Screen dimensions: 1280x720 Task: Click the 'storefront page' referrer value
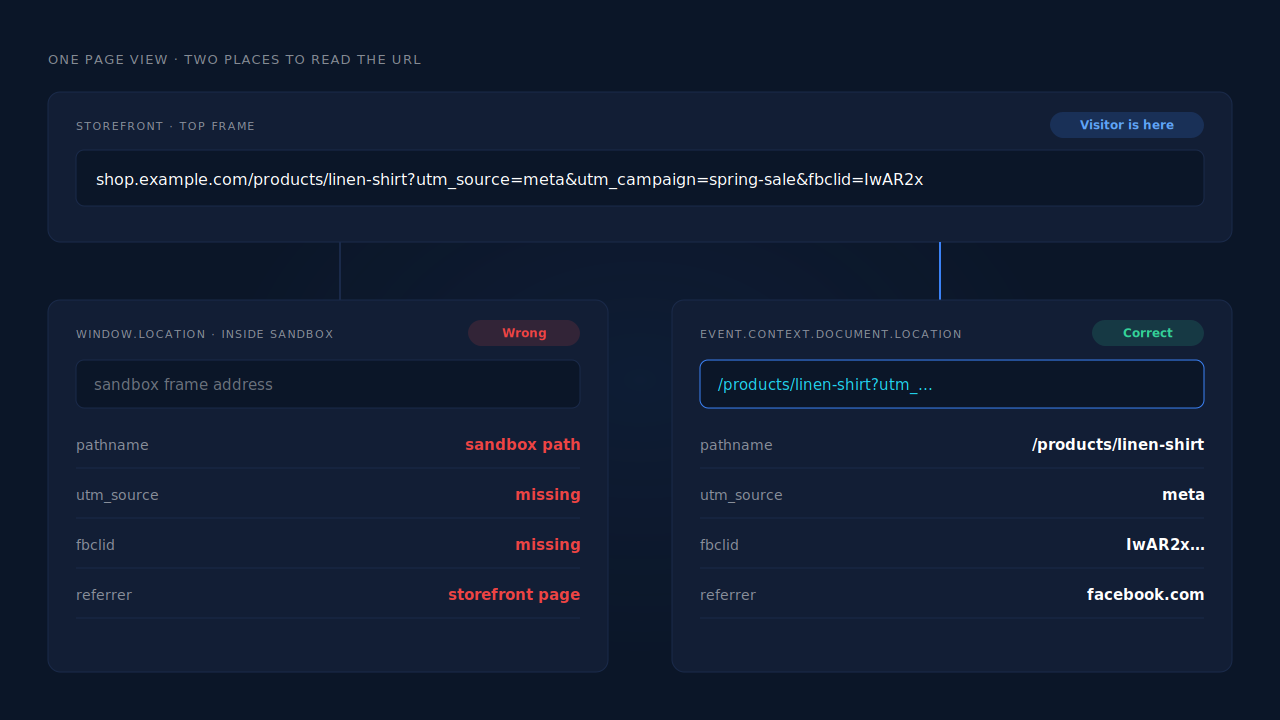pyautogui.click(x=514, y=594)
